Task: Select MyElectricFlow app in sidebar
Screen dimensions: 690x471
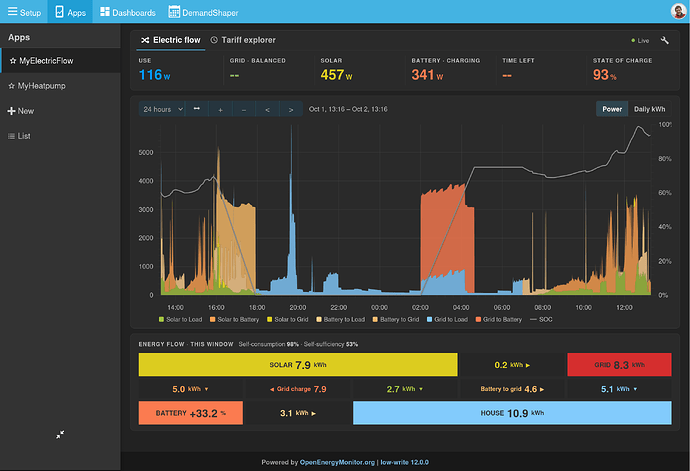Action: [x=60, y=61]
